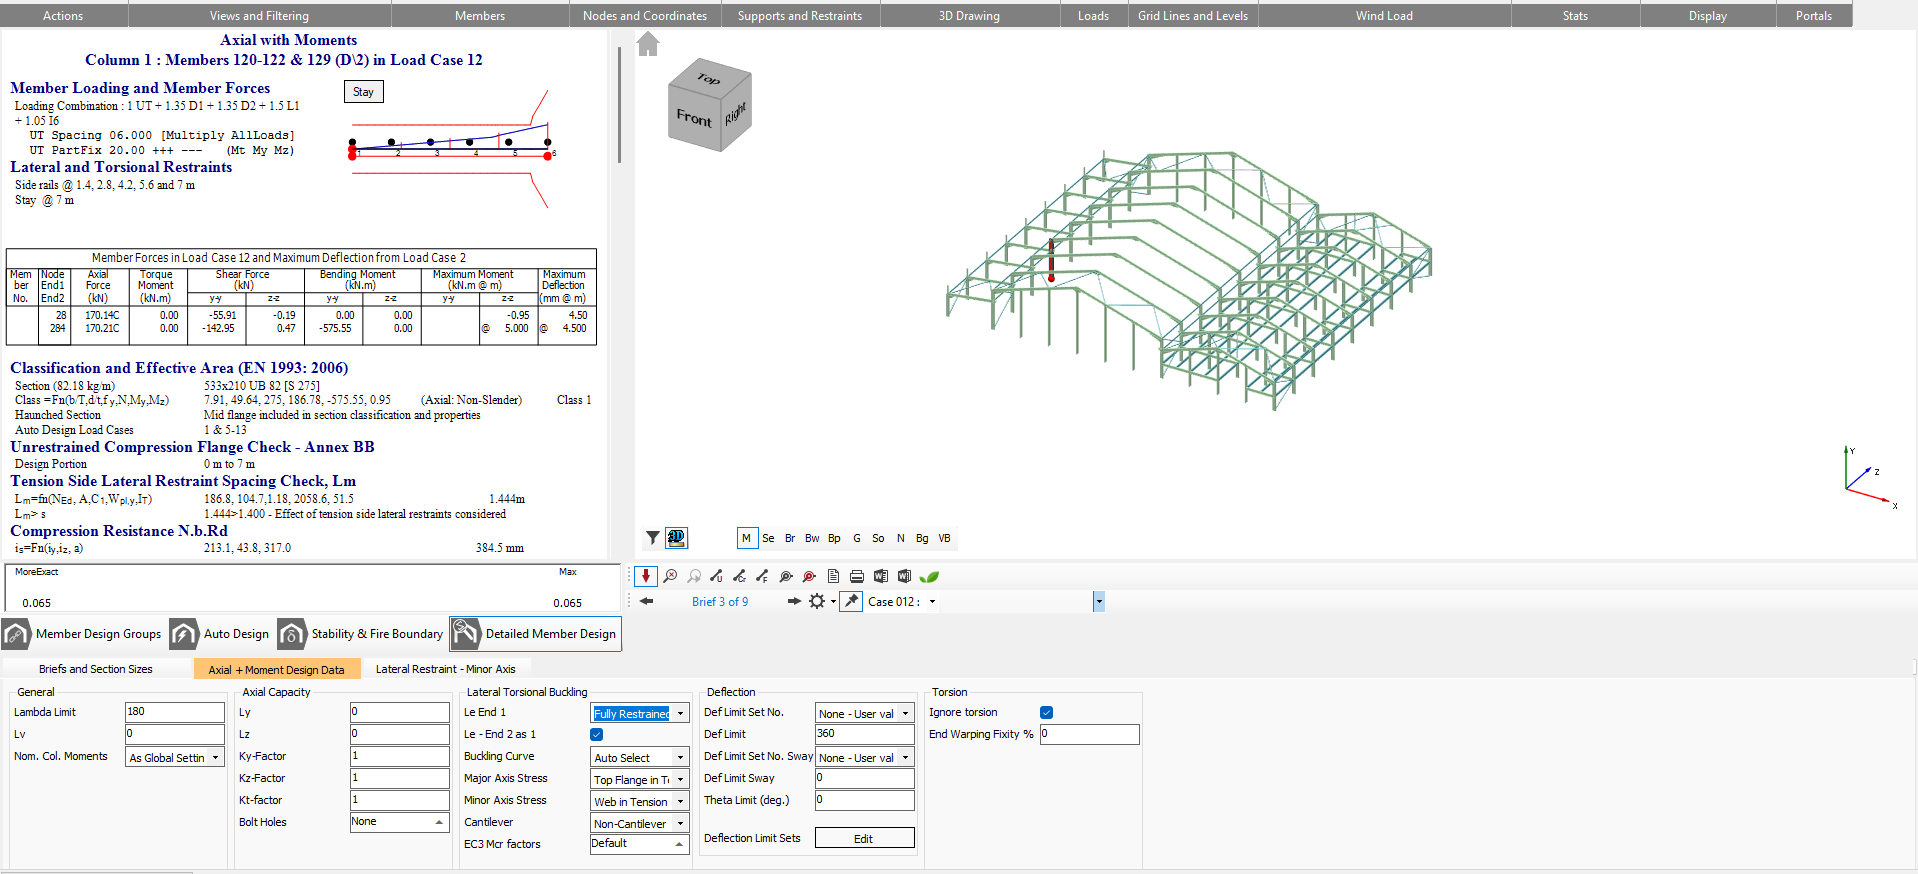Image resolution: width=1918 pixels, height=874 pixels.
Task: Toggle the M display filter button
Action: [x=746, y=538]
